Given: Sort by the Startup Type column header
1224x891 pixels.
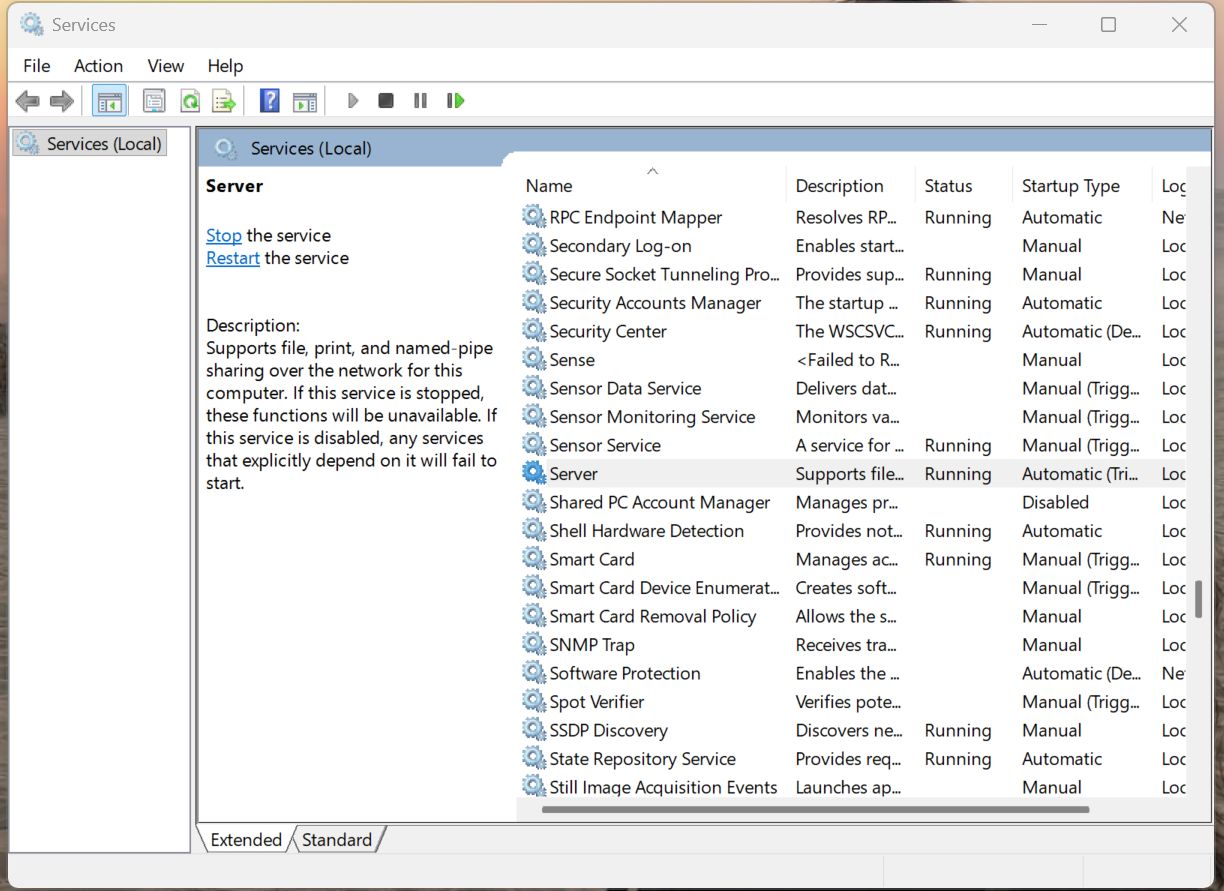Looking at the screenshot, I should tap(1082, 186).
